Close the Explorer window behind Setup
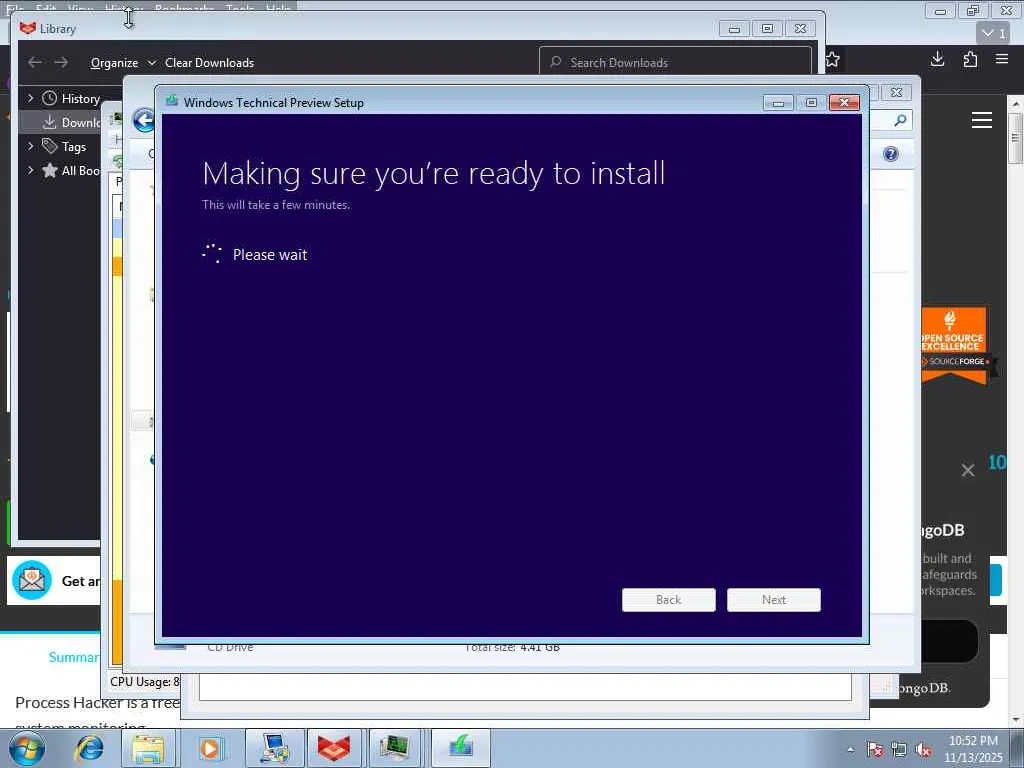The image size is (1024, 768). tap(896, 92)
